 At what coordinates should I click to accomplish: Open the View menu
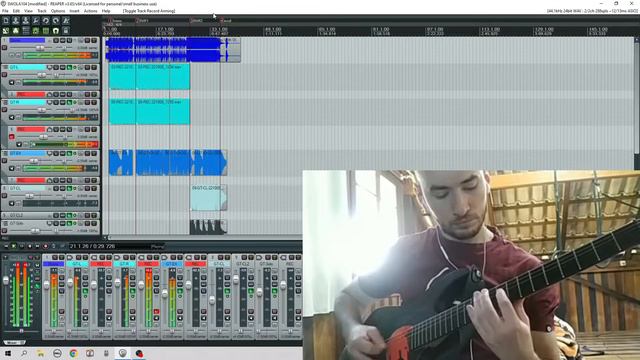click(28, 11)
